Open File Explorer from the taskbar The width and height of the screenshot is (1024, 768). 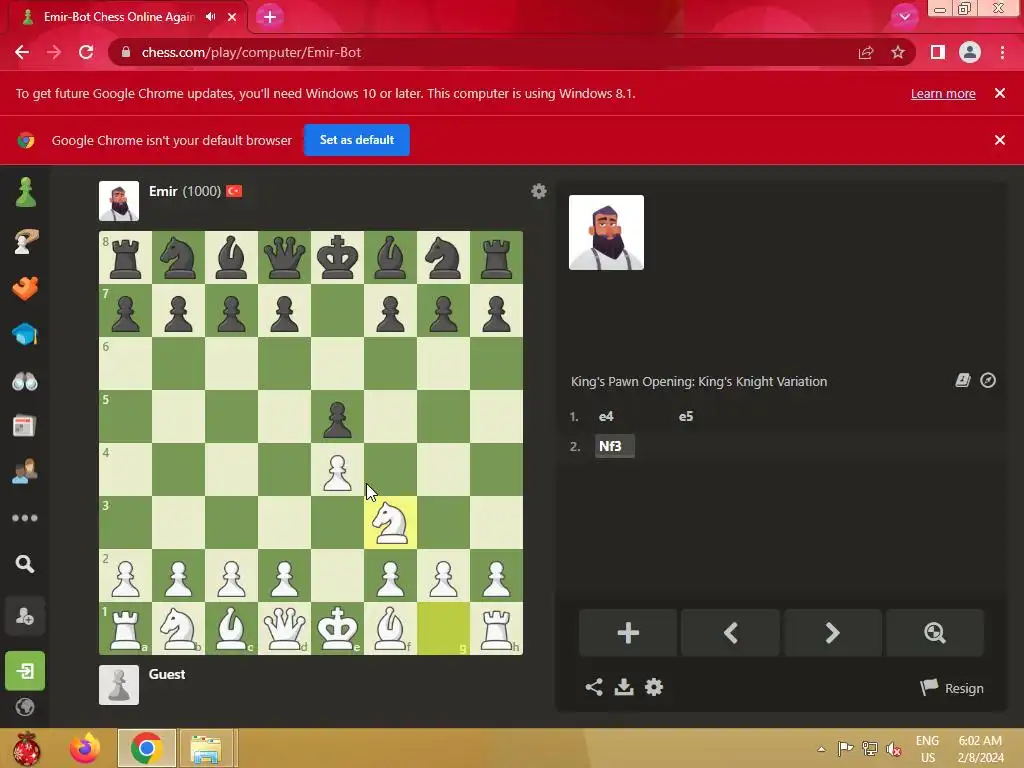tap(206, 748)
